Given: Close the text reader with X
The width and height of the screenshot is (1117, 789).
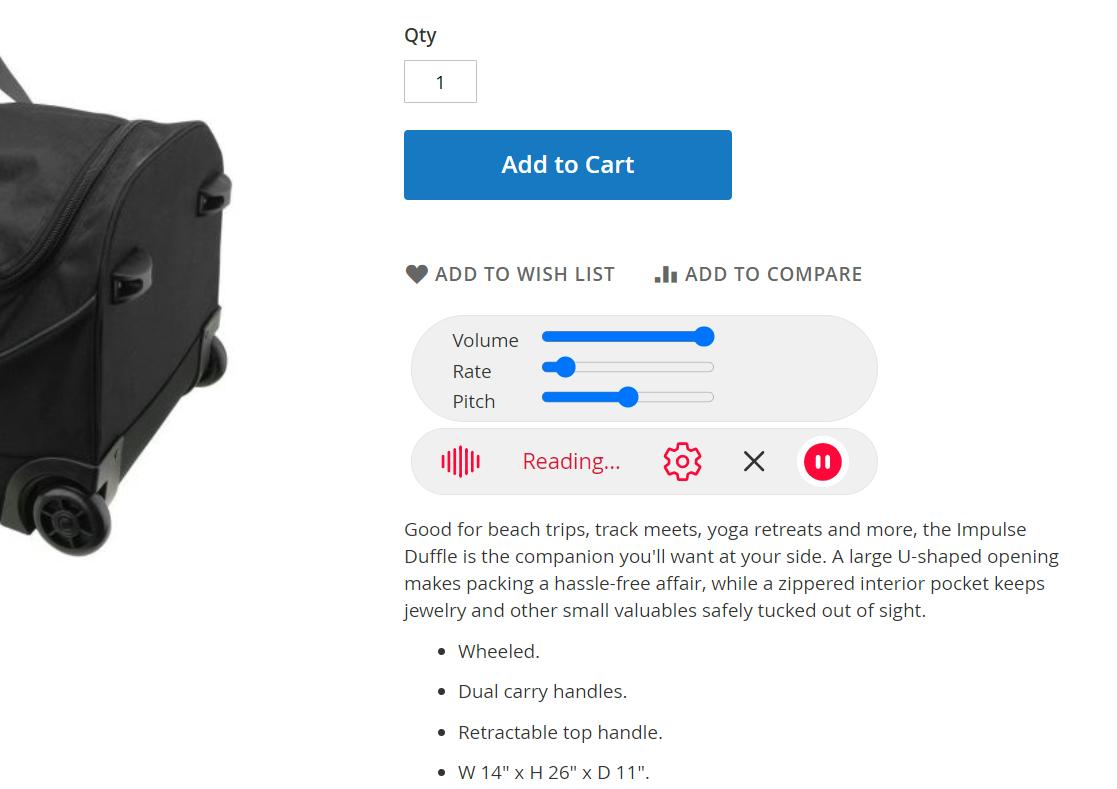Looking at the screenshot, I should (754, 461).
